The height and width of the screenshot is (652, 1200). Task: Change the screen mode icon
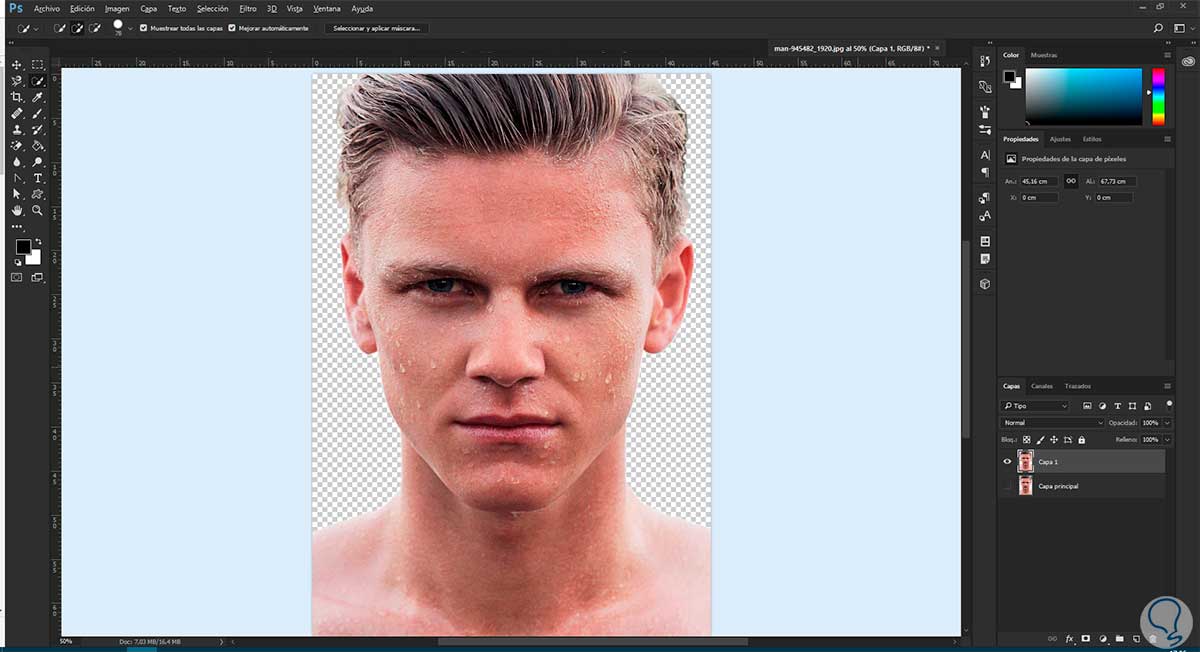click(x=37, y=277)
